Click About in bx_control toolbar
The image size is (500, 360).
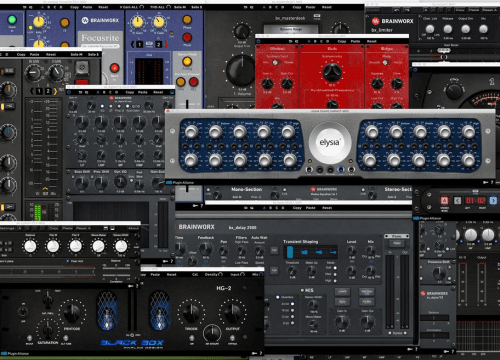pyautogui.click(x=134, y=228)
